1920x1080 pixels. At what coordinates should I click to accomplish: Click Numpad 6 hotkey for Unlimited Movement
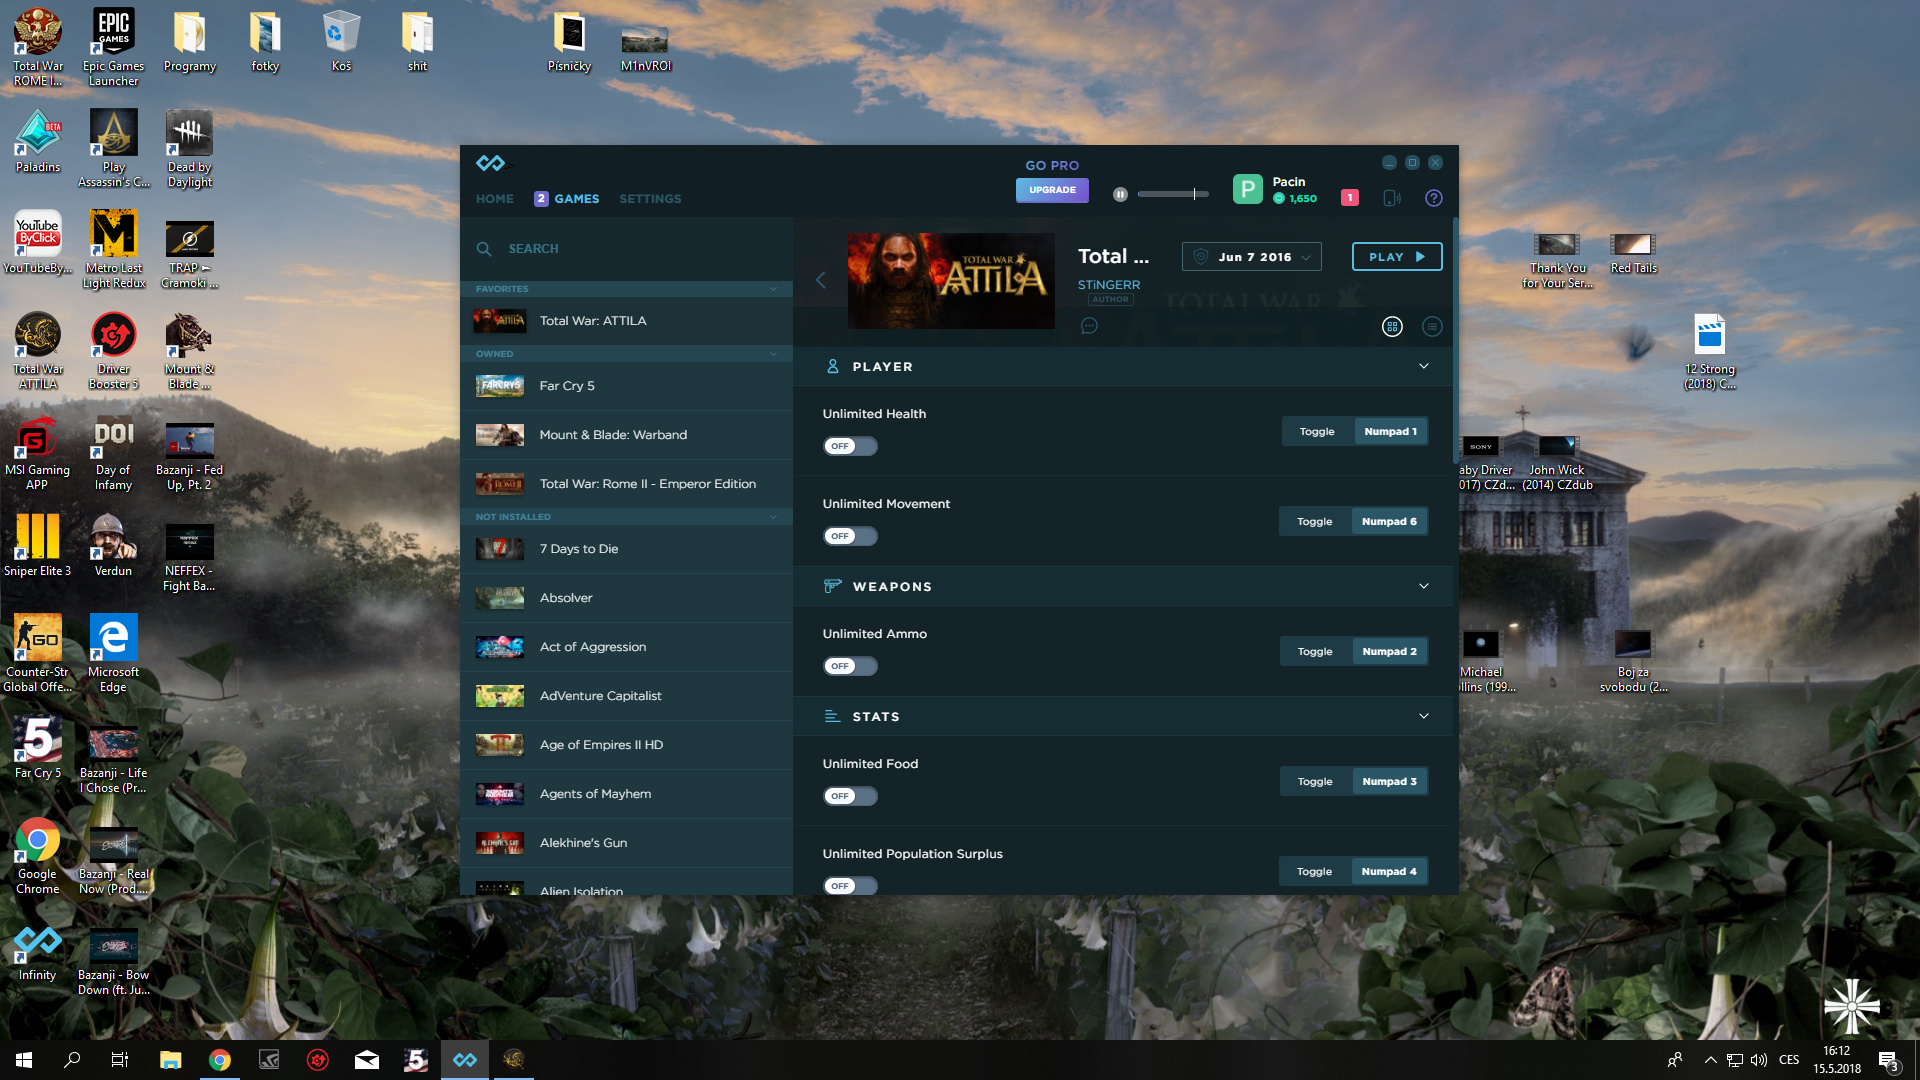(x=1389, y=522)
